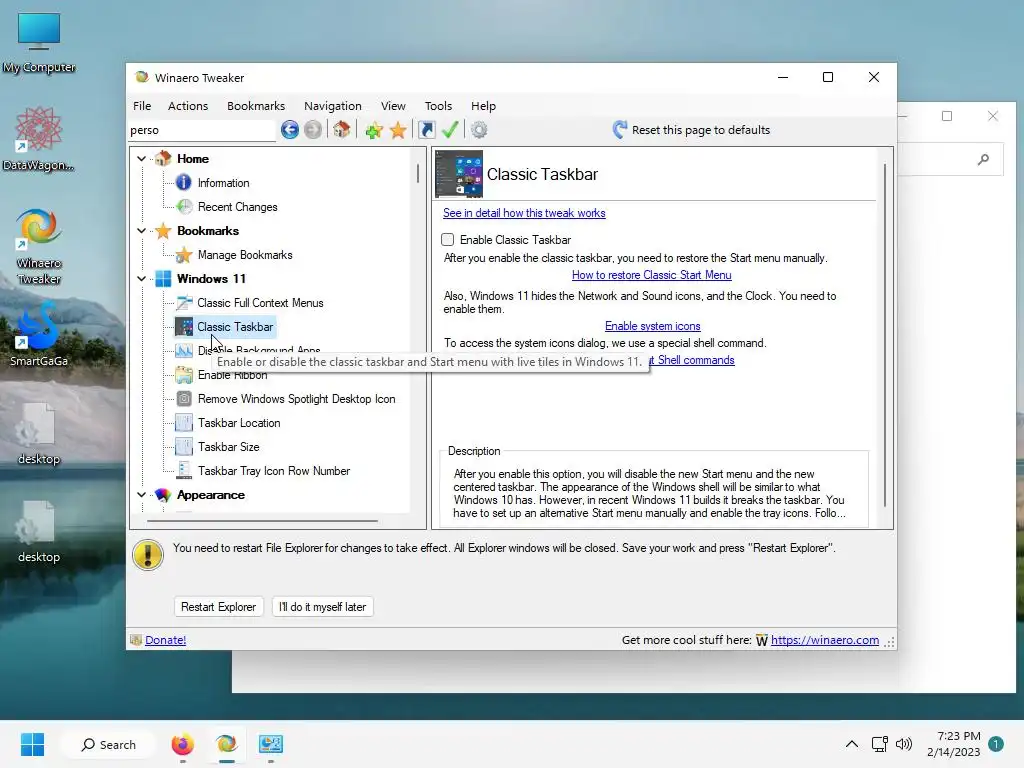1024x768 pixels.
Task: Click Reset this page to defaults
Action: click(701, 130)
